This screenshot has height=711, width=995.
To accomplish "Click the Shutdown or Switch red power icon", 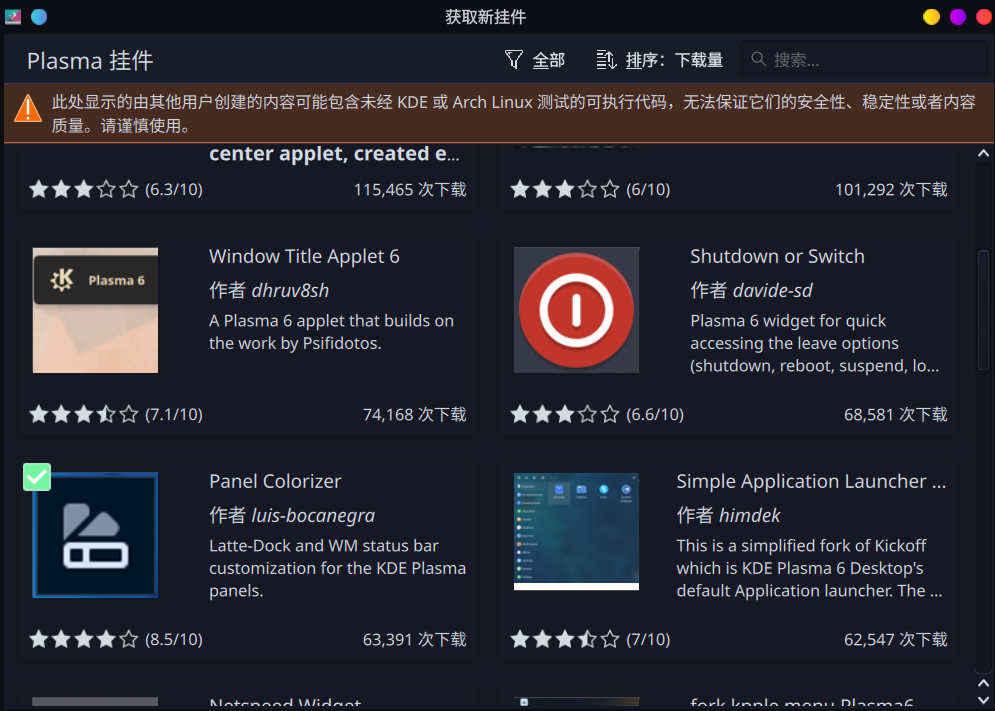I will (x=576, y=310).
